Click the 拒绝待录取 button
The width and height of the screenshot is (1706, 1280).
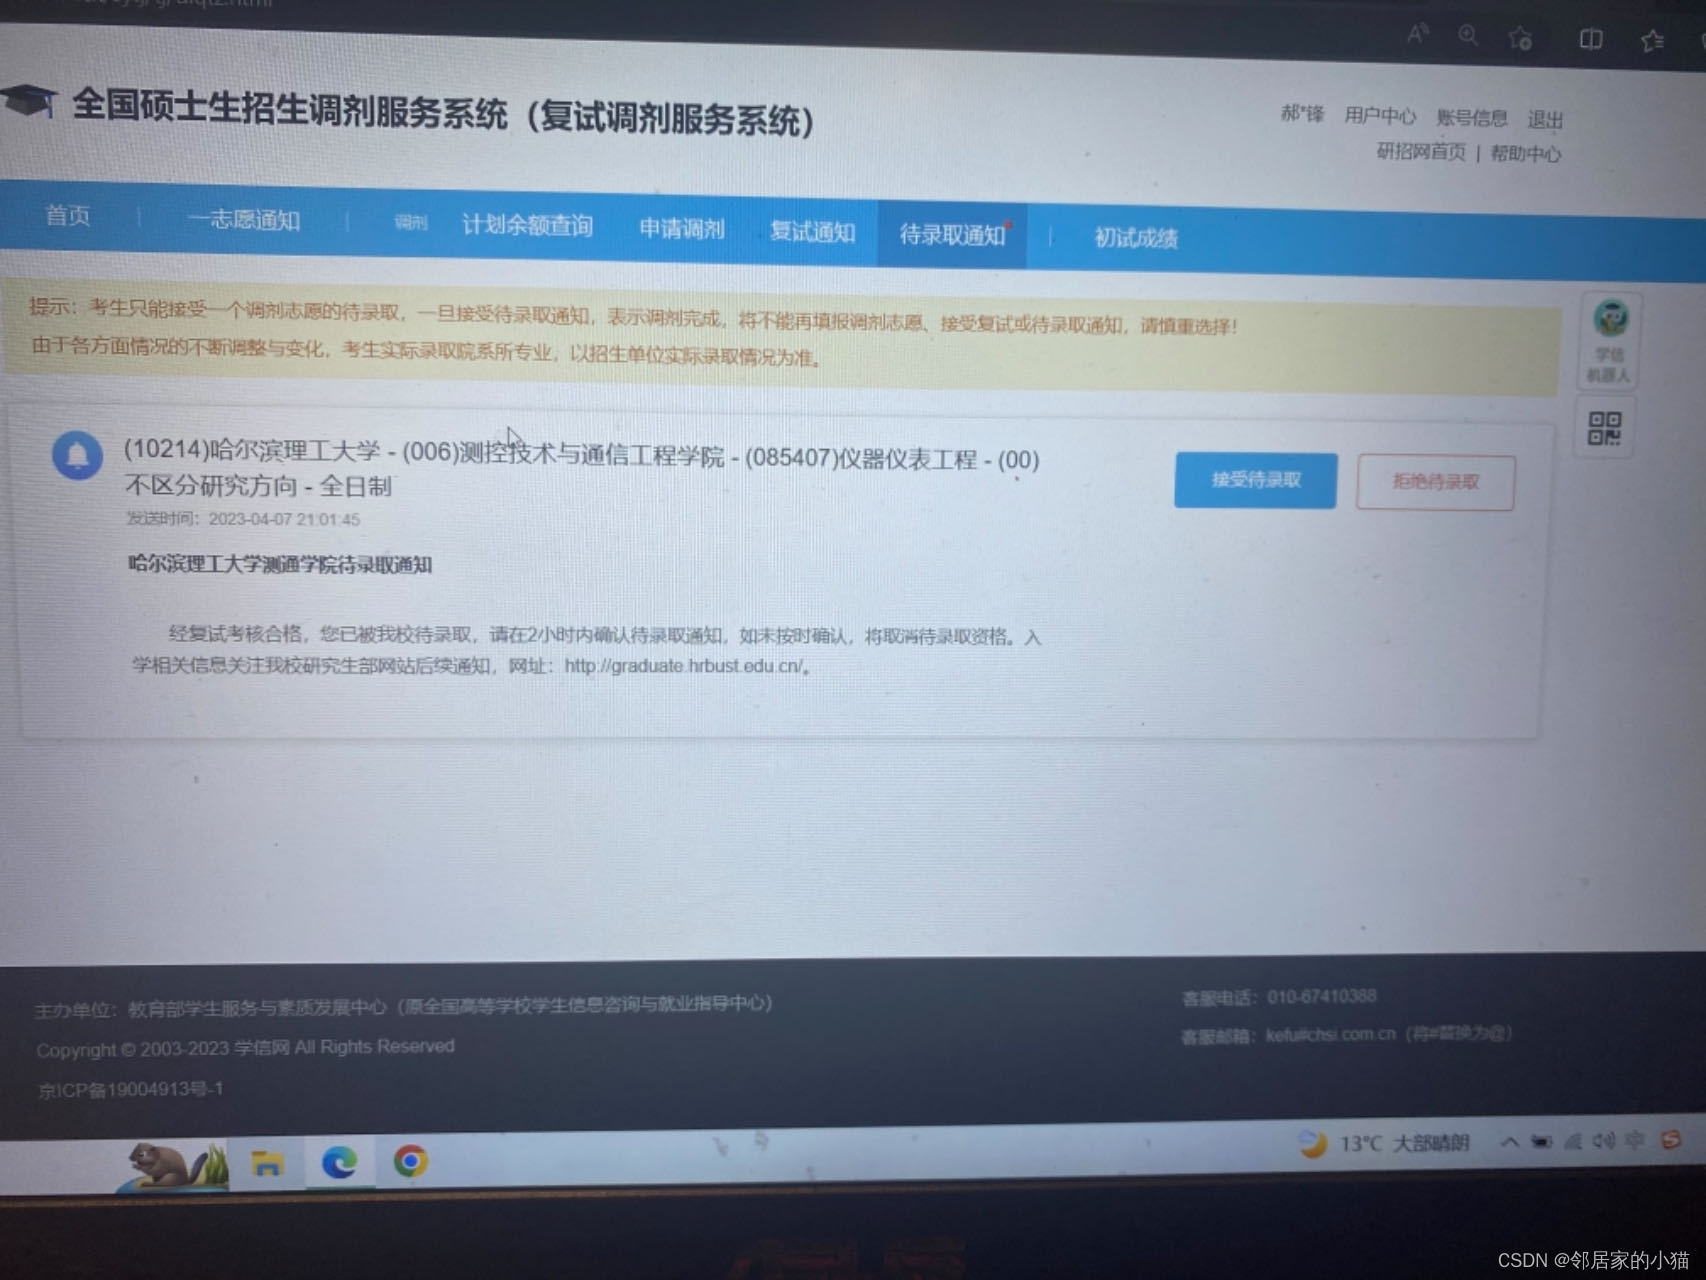[1435, 482]
